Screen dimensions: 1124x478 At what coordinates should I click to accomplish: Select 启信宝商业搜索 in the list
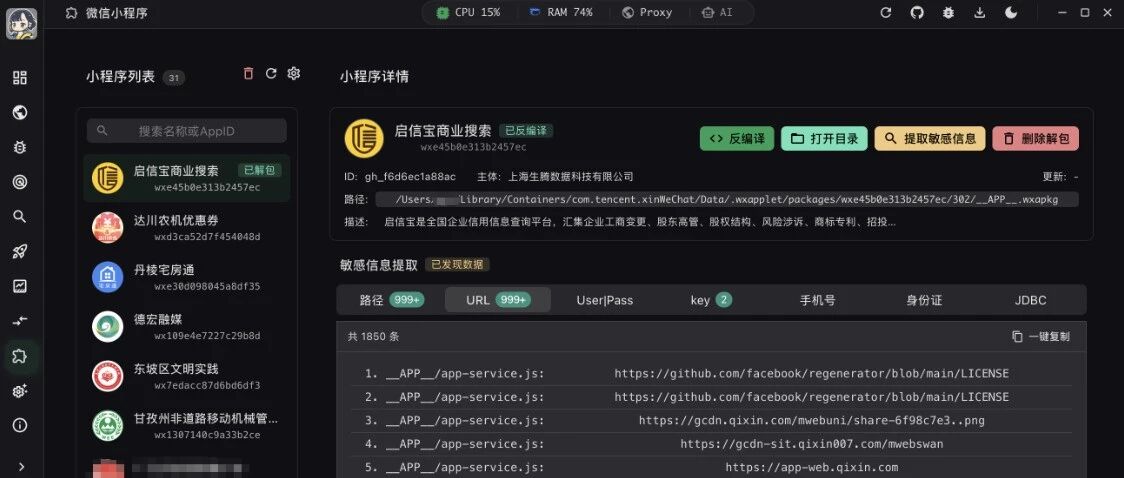pos(186,178)
